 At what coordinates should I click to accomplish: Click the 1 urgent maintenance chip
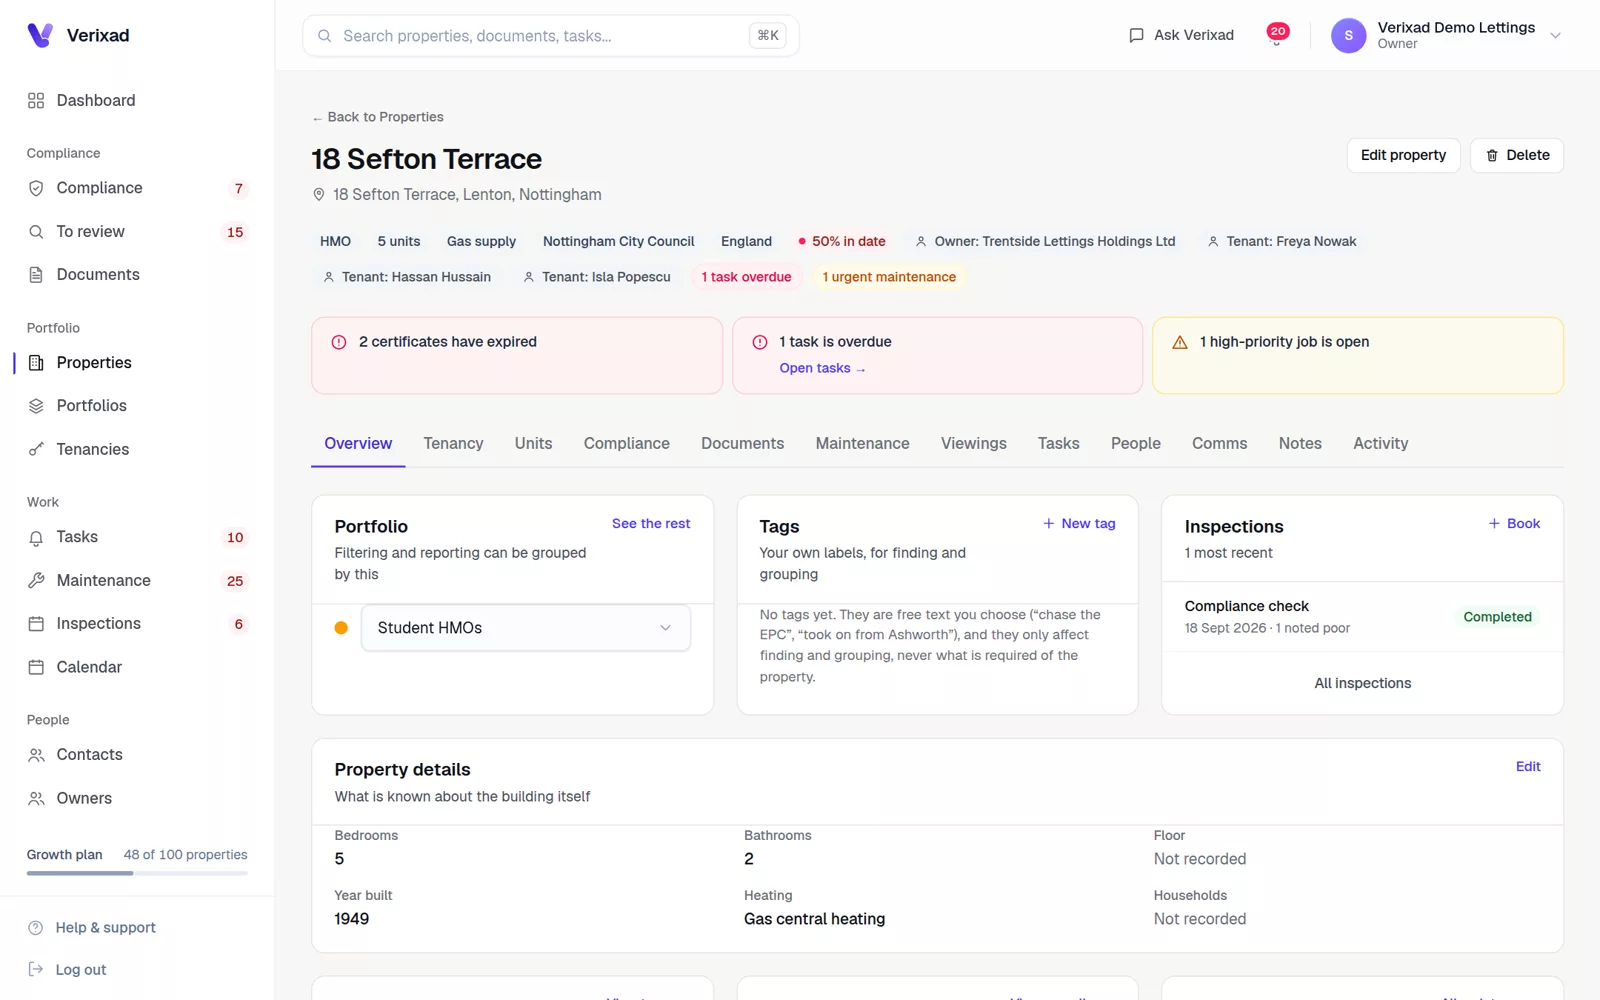888,278
